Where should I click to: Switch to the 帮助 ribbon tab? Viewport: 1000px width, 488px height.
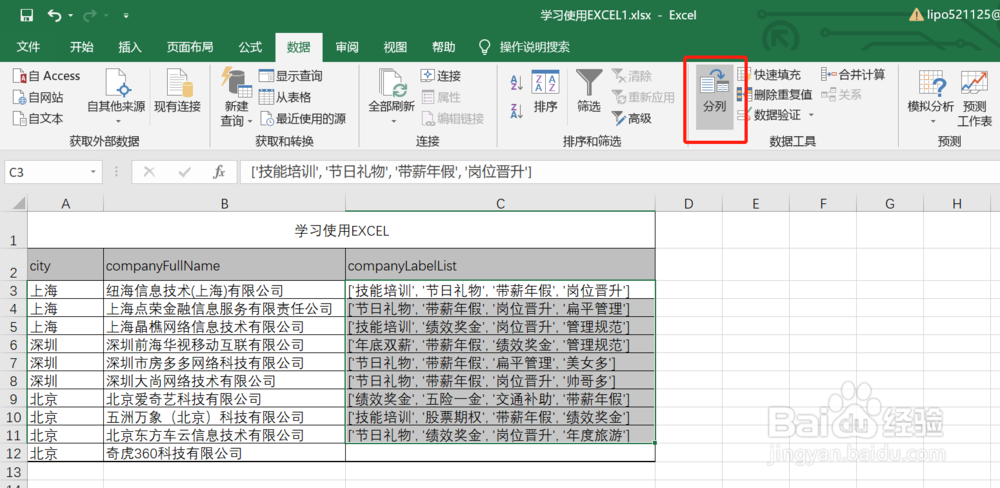pos(444,47)
